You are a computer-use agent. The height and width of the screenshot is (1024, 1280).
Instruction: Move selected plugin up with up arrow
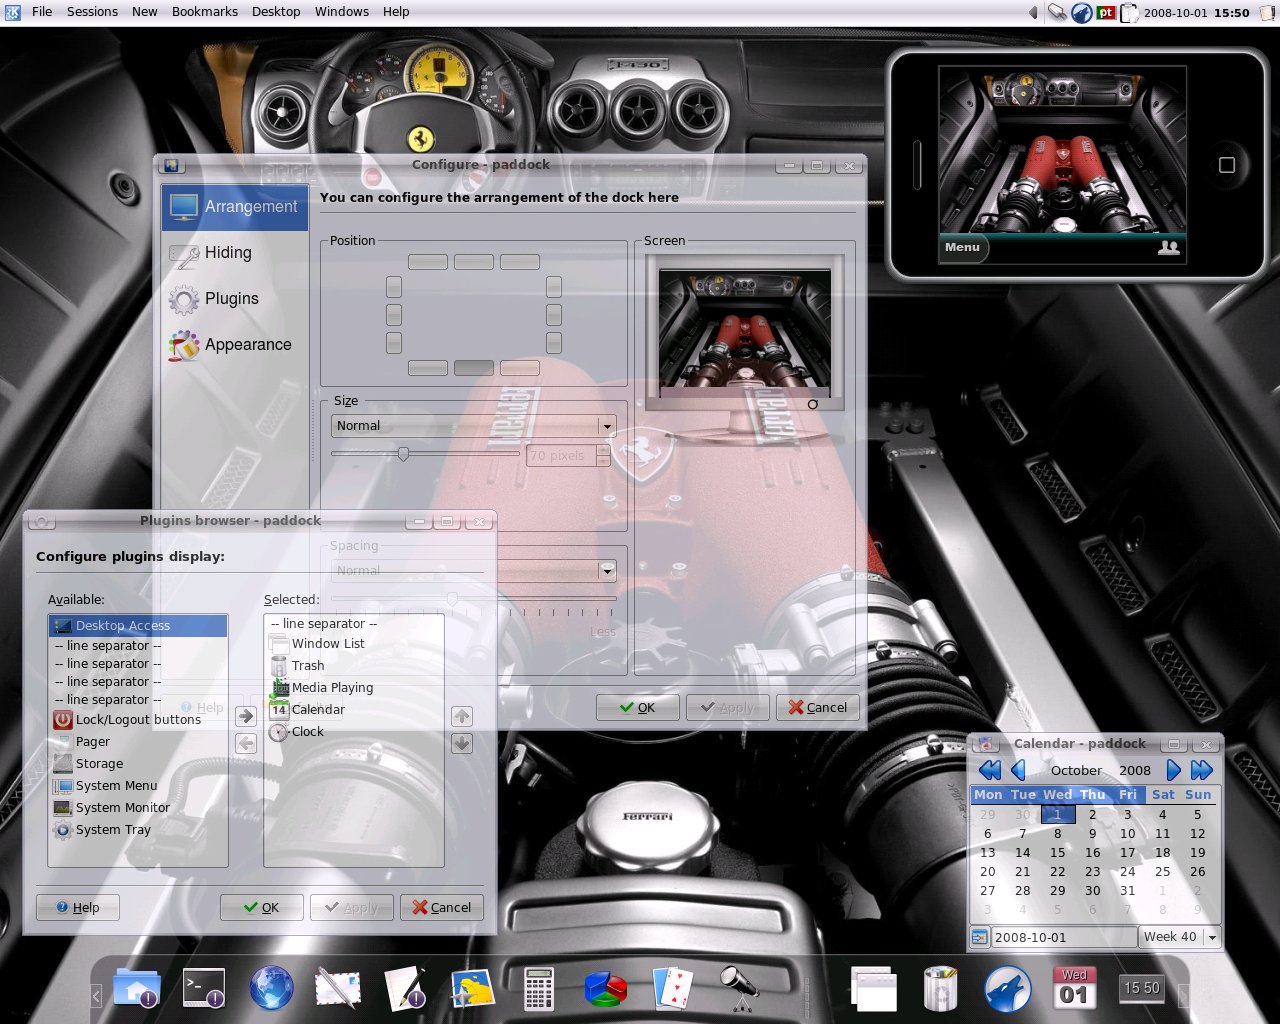pos(462,716)
